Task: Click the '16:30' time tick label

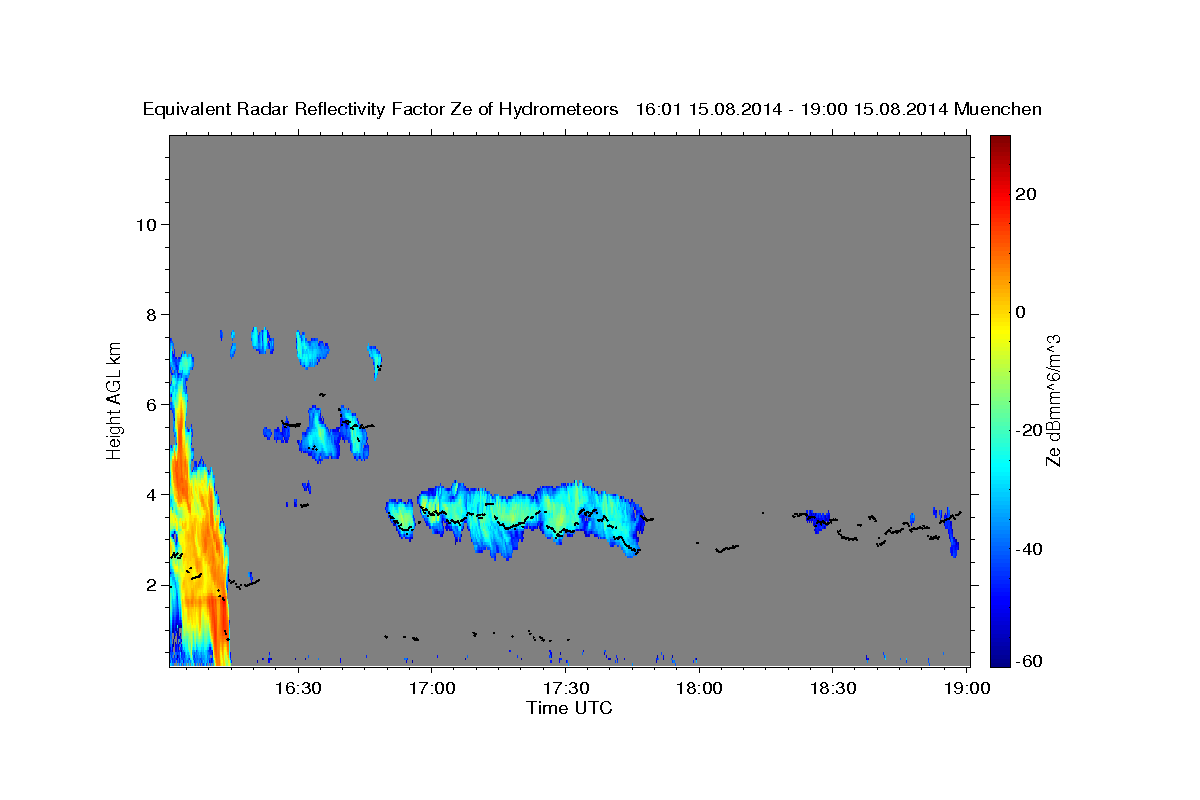Action: [297, 688]
